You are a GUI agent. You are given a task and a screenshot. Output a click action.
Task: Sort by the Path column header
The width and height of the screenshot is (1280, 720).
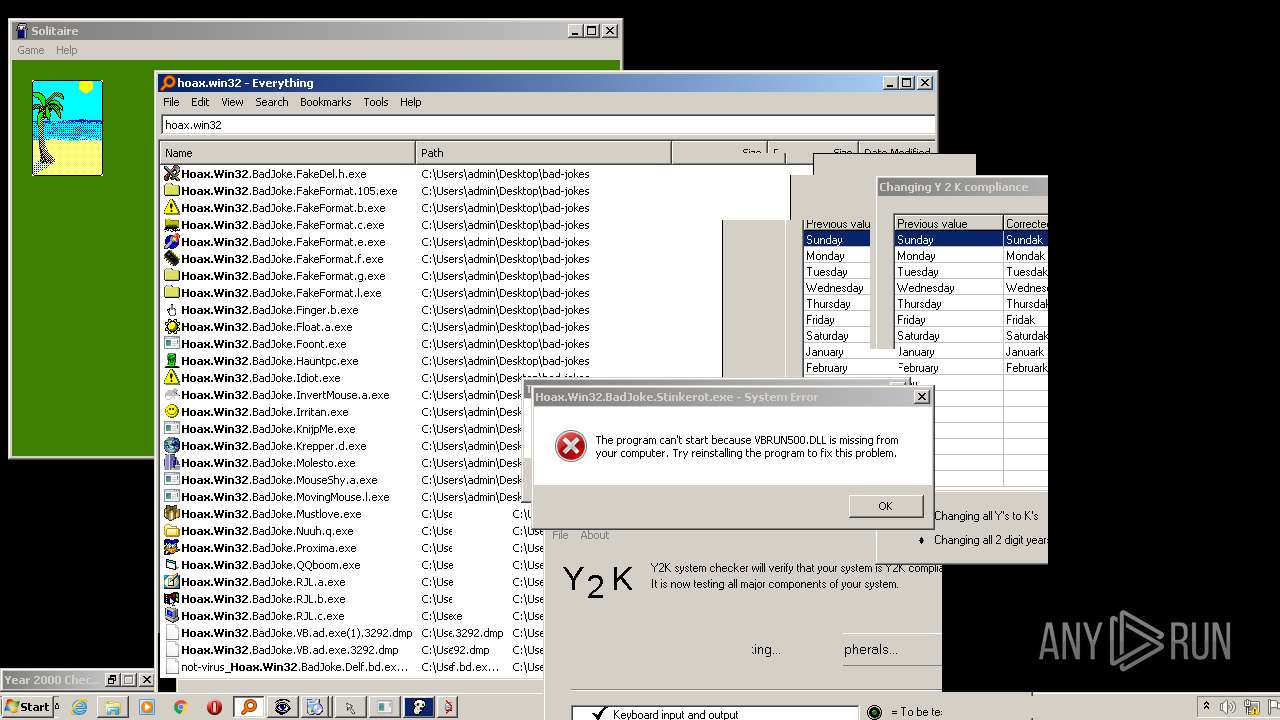point(543,153)
